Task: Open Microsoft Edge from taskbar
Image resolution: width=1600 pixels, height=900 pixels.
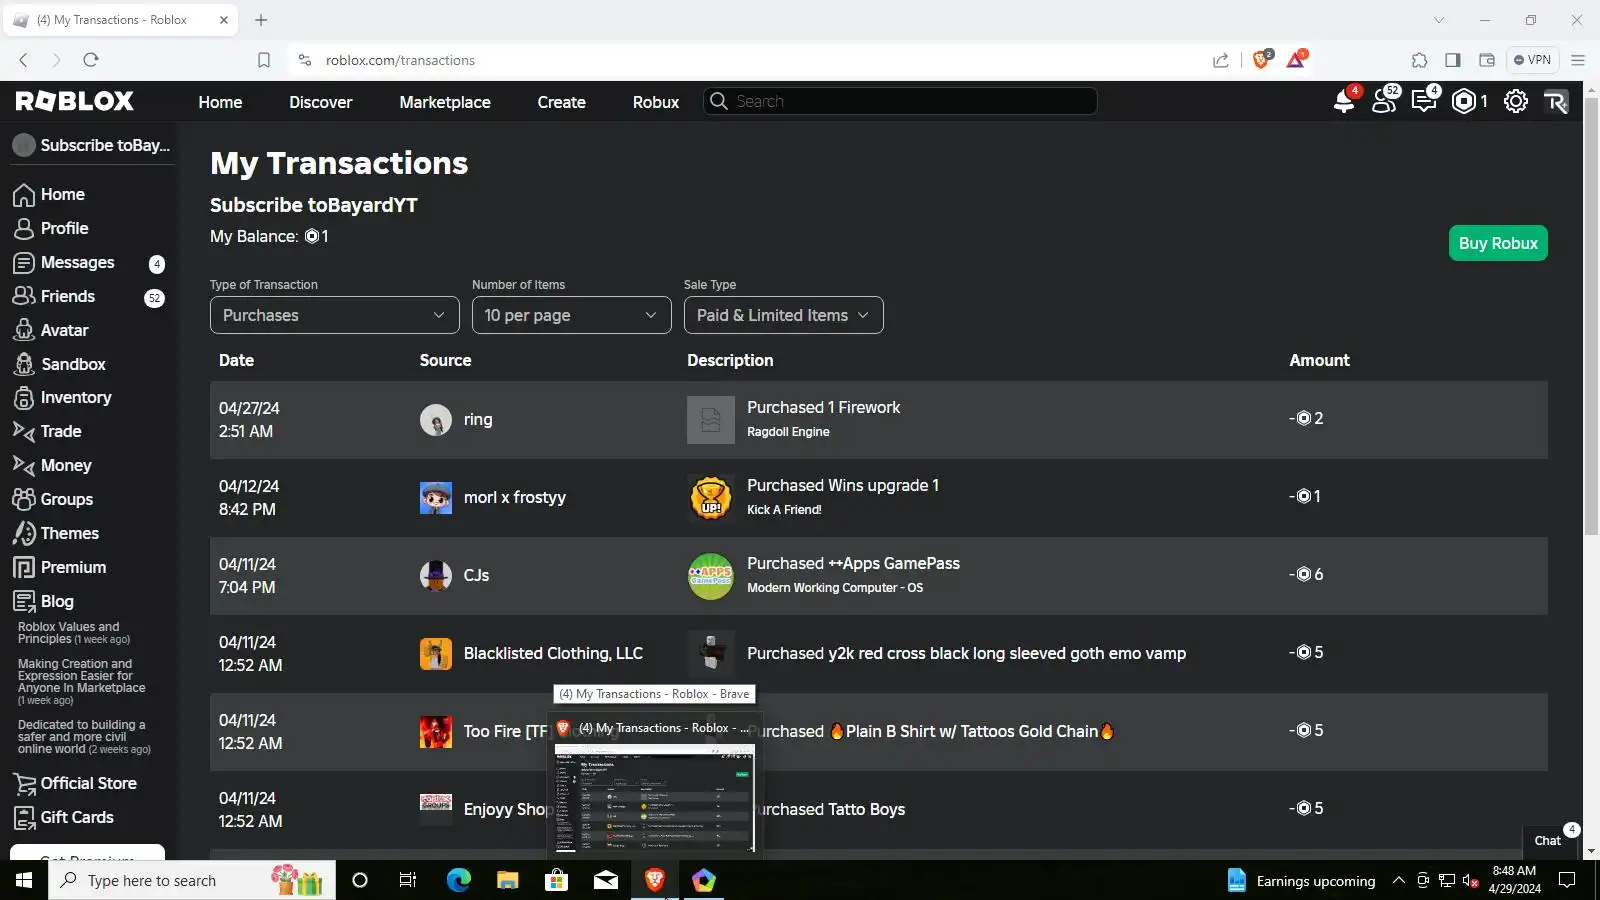Action: tap(459, 880)
